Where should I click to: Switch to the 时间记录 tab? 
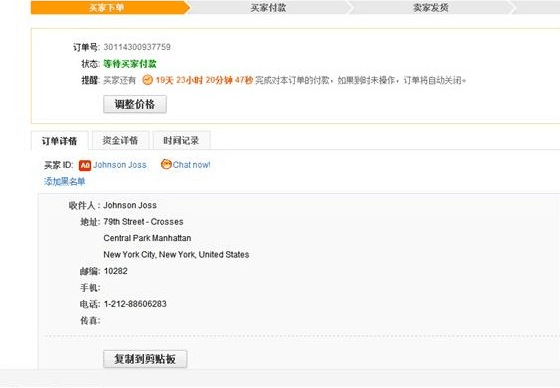tap(181, 140)
